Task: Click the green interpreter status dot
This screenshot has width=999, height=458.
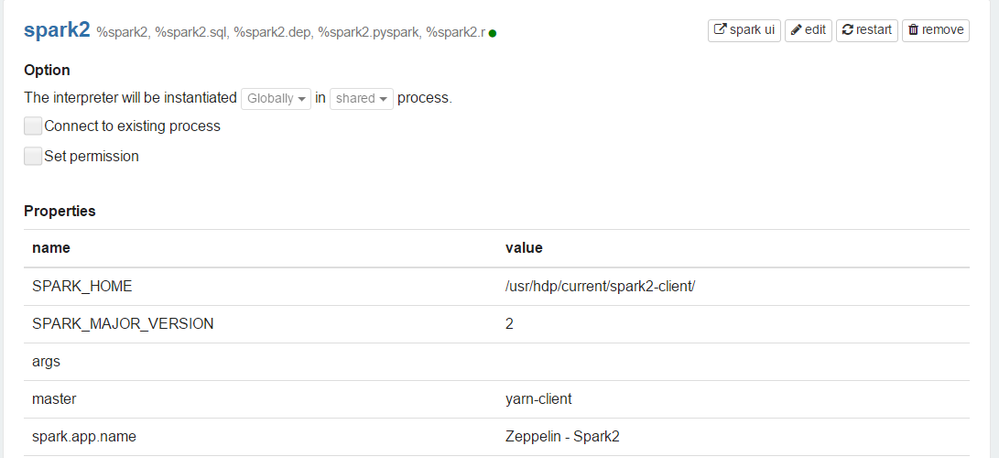Action: pos(493,33)
